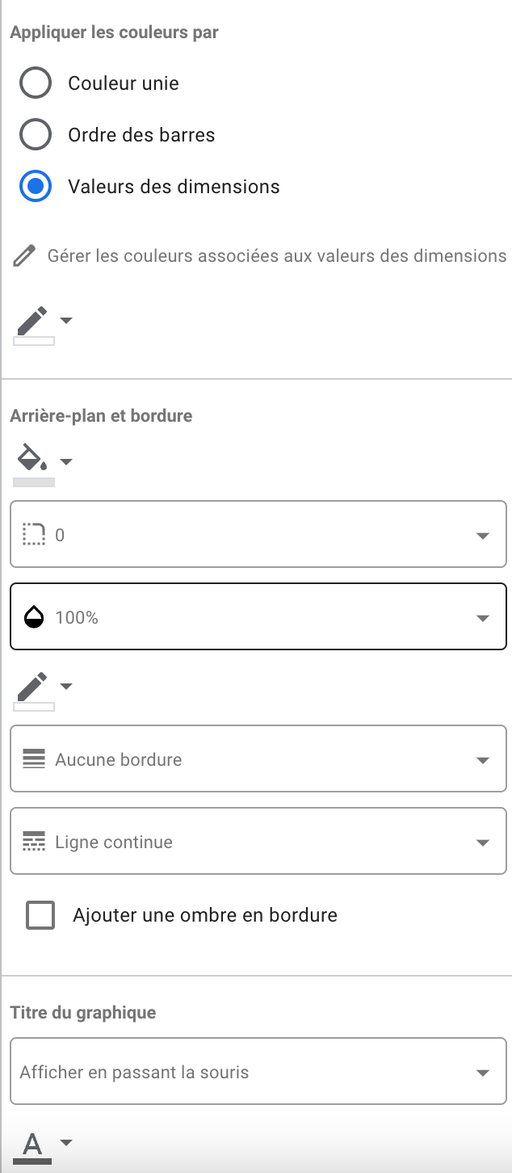
Task: Click the grey background color swatch bar
Action: coord(34,483)
